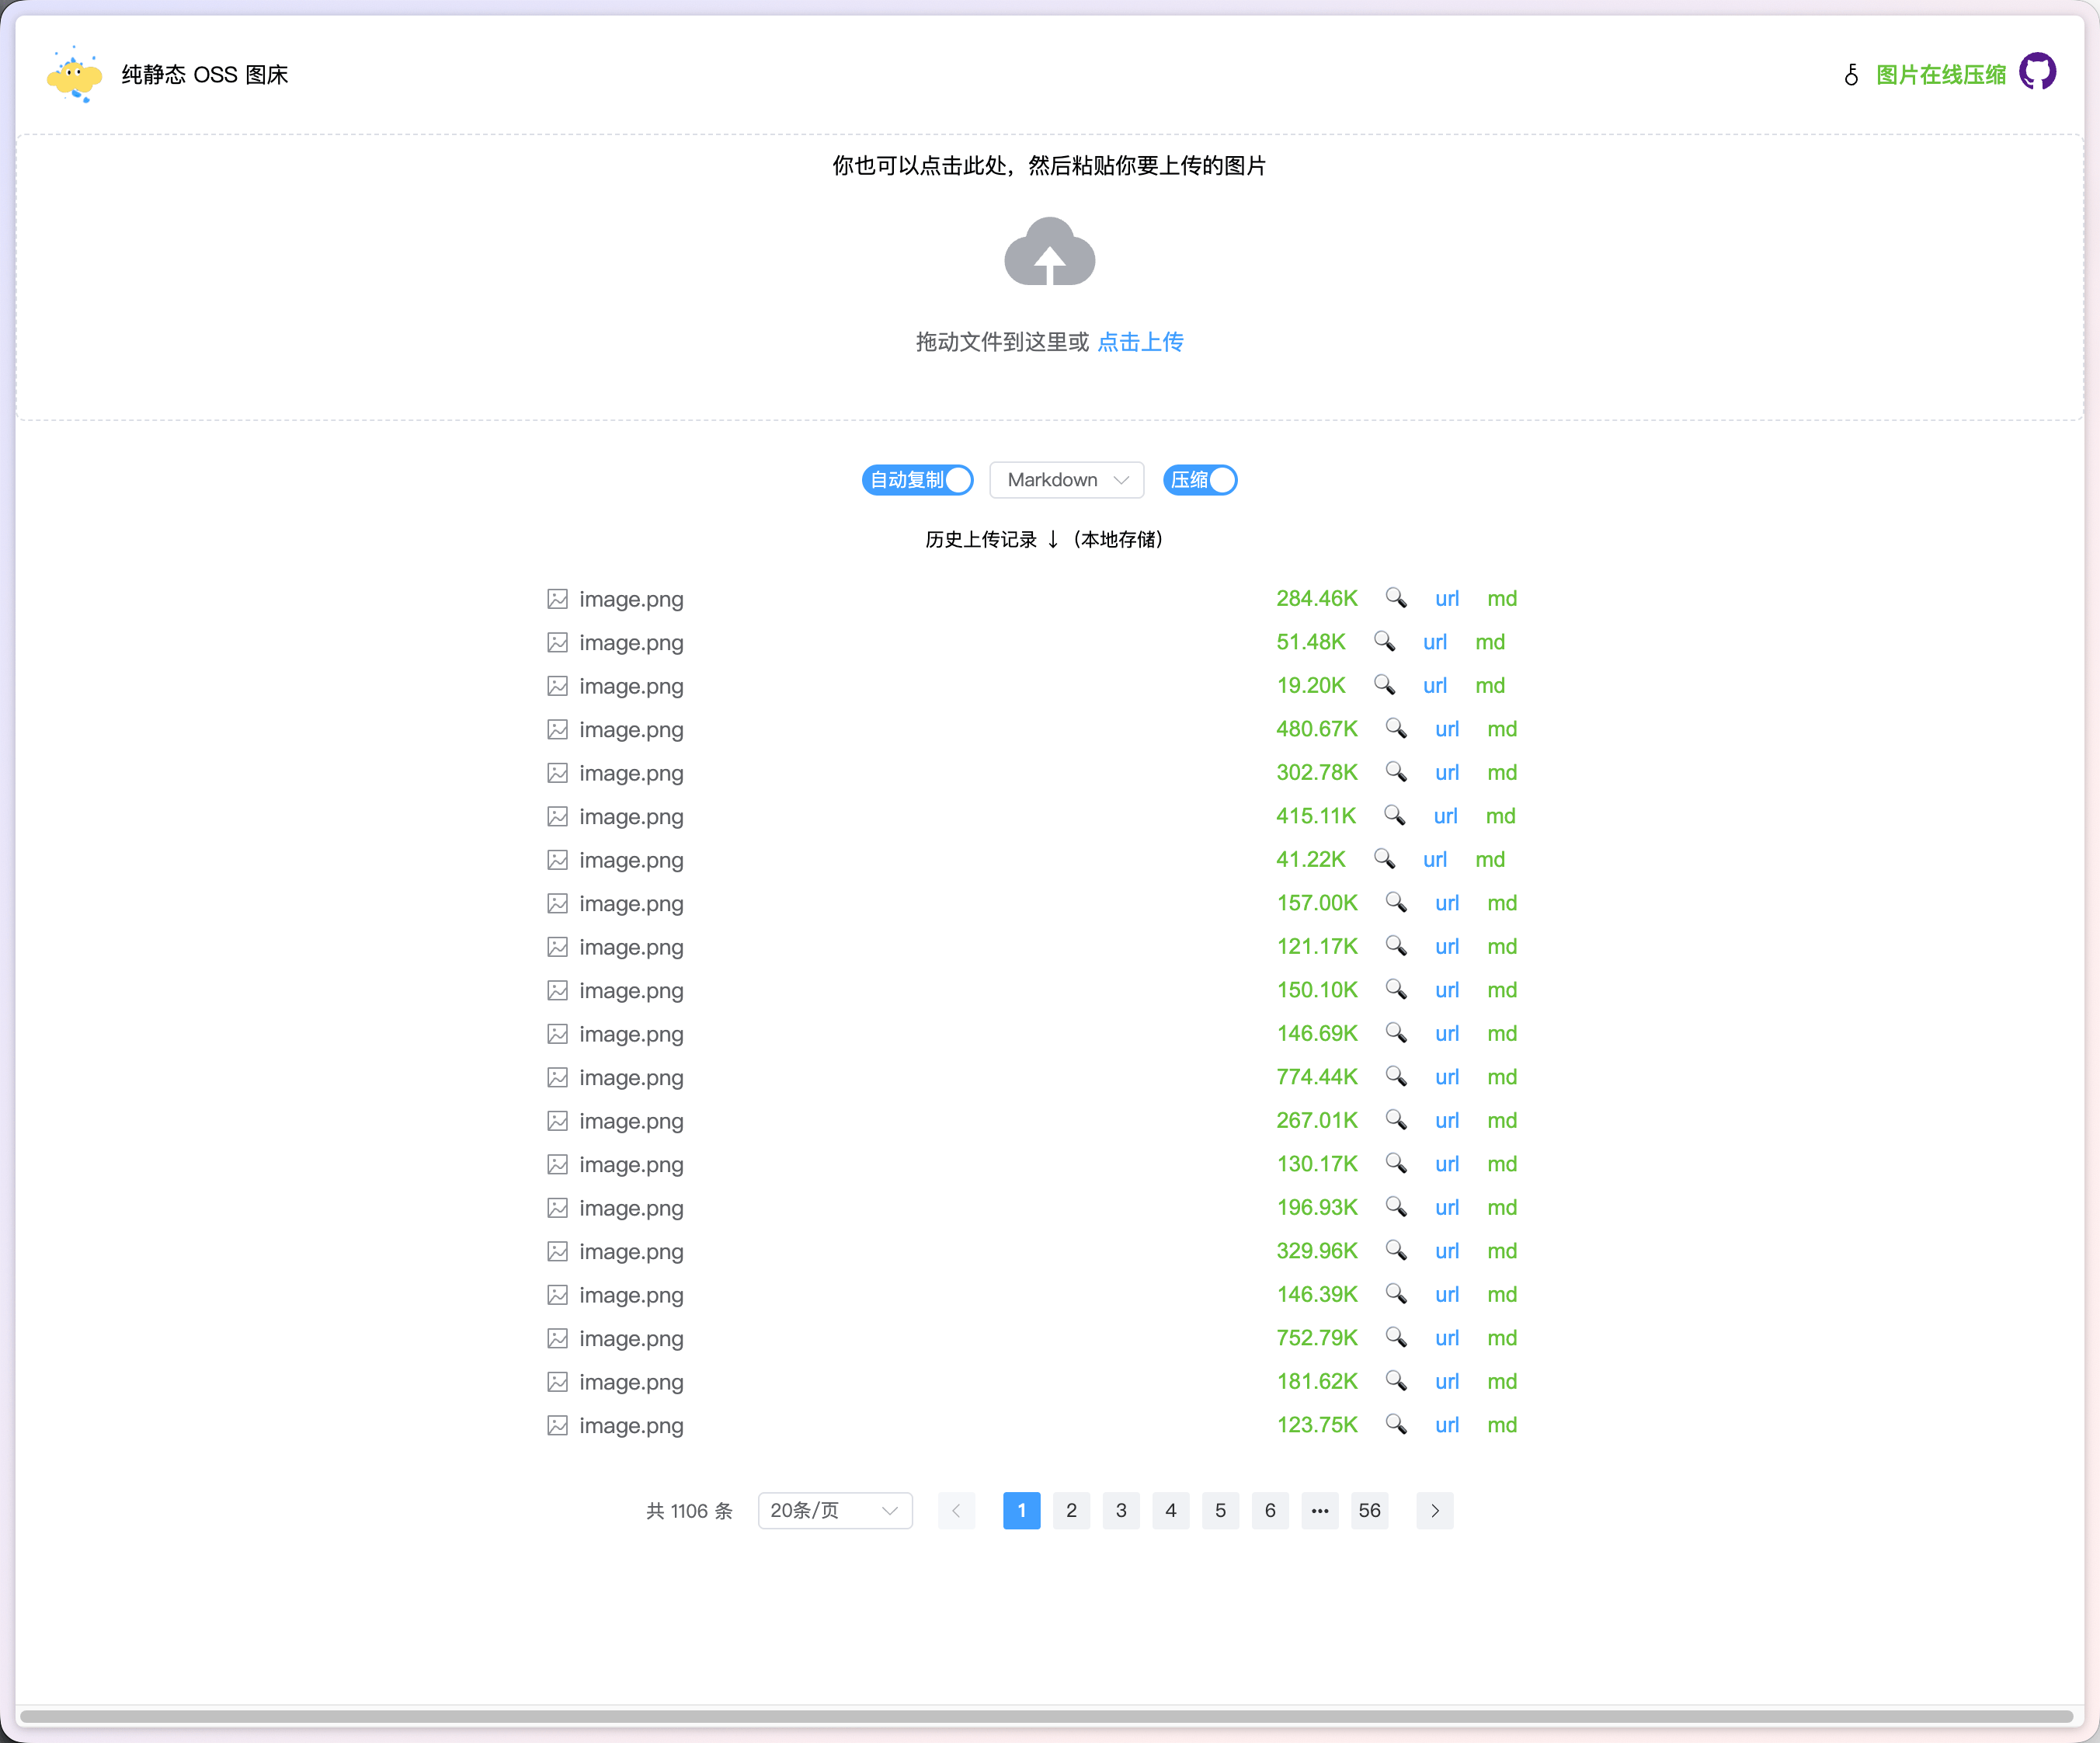Preview the 51.48K image with magnifier
This screenshot has height=1743, width=2100.
(1384, 642)
